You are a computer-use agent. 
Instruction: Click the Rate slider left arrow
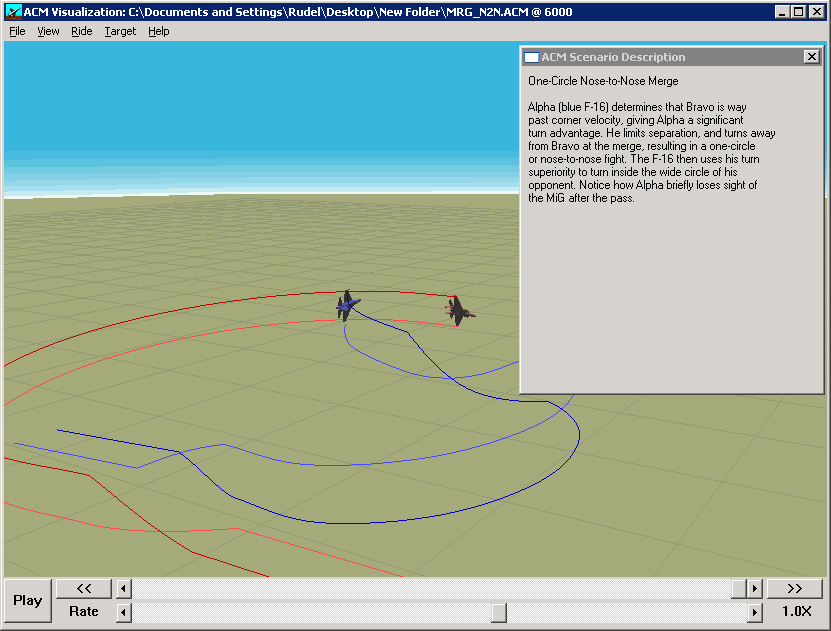coord(124,611)
